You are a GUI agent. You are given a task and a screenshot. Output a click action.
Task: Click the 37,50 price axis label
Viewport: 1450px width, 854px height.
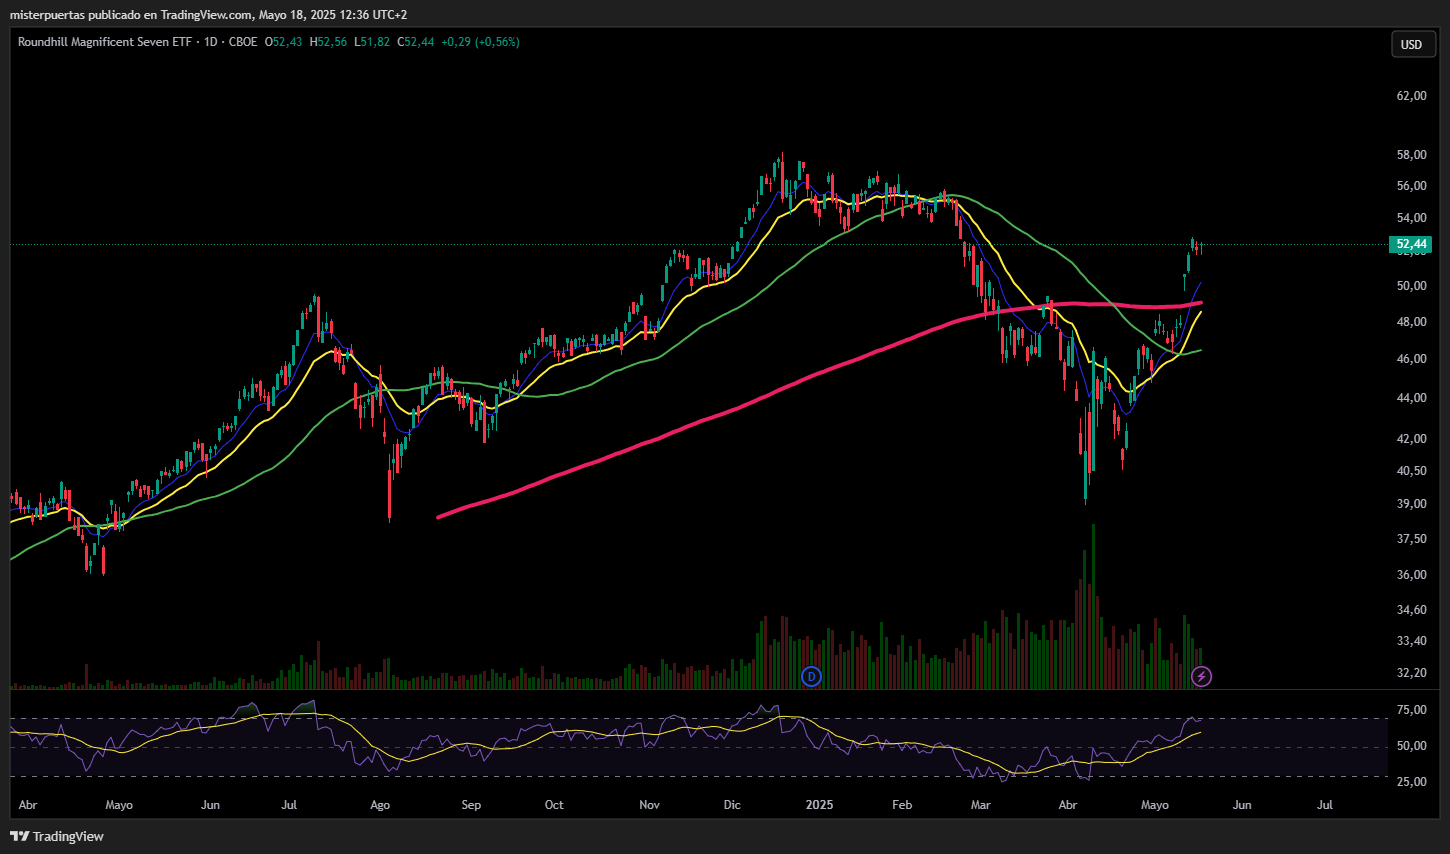(1411, 539)
